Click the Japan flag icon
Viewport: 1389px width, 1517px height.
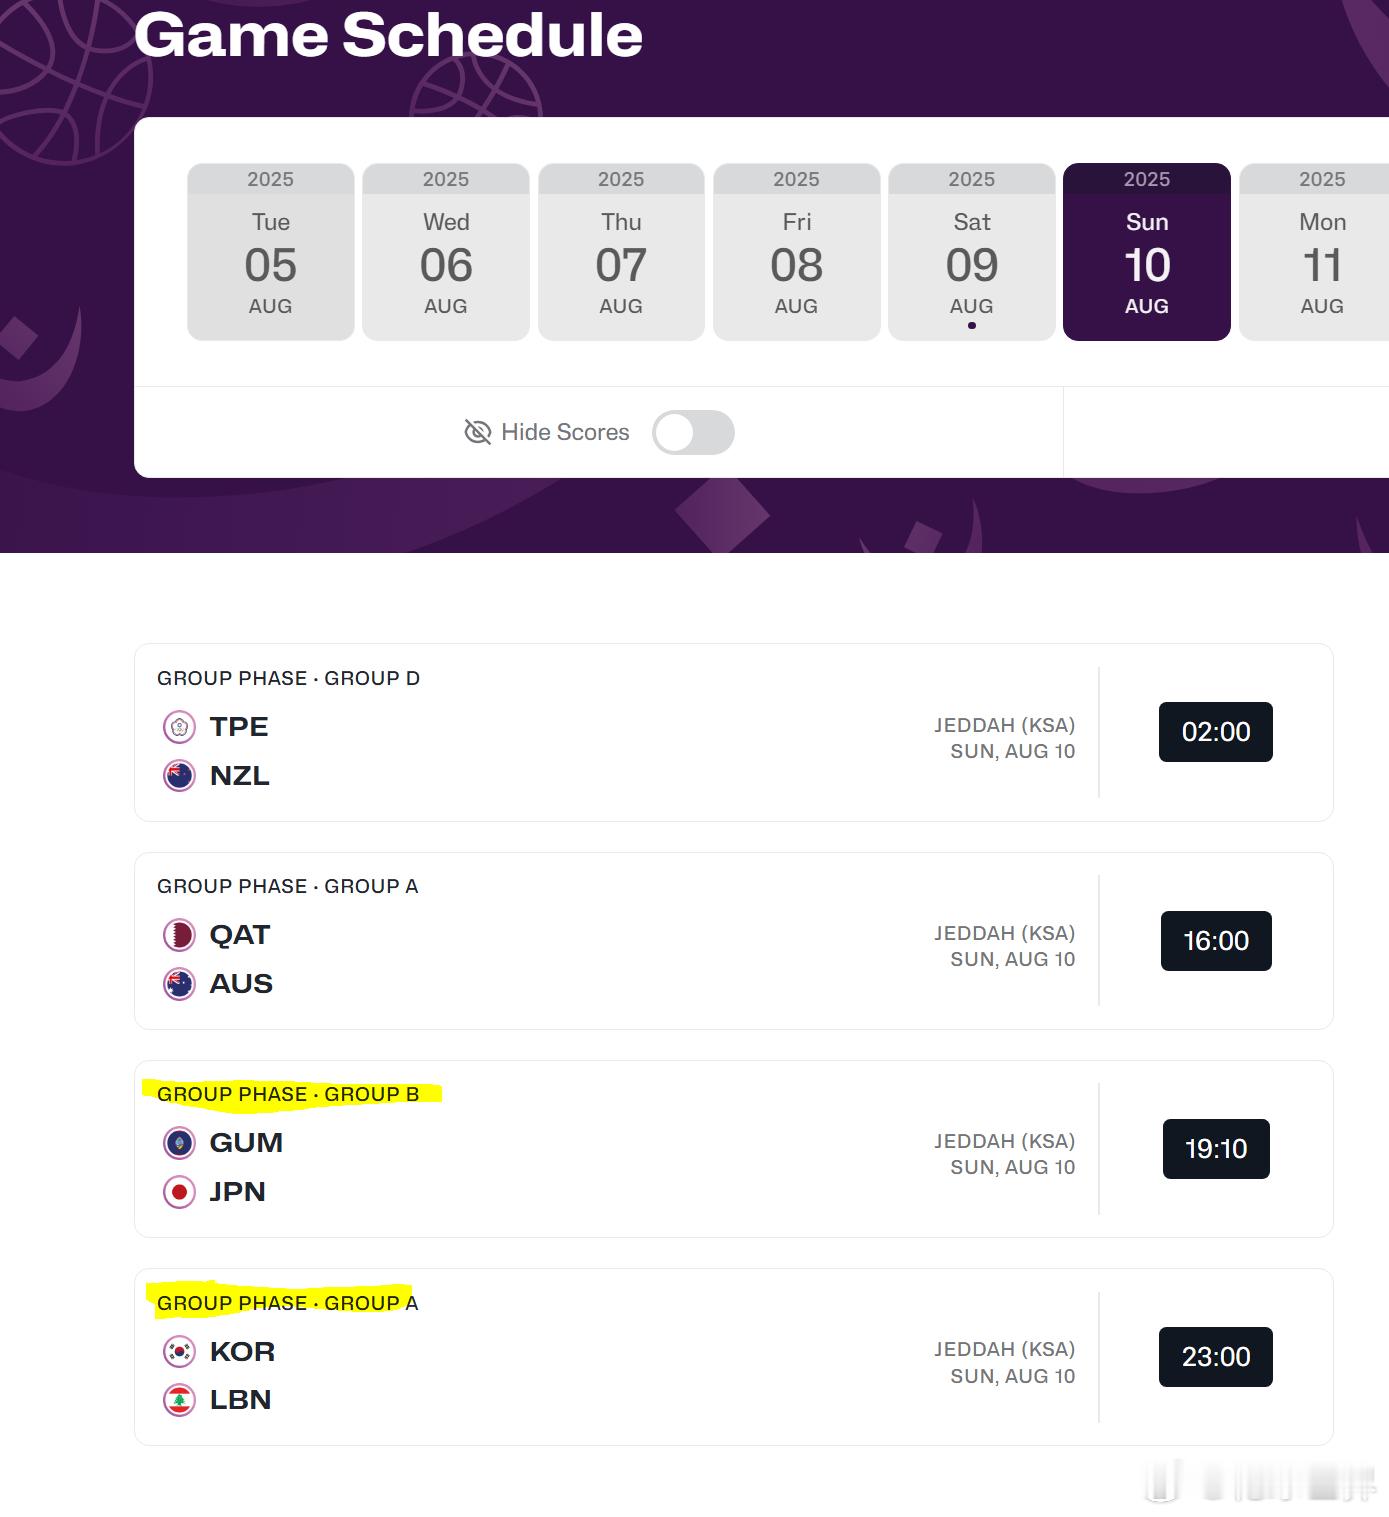click(179, 1192)
